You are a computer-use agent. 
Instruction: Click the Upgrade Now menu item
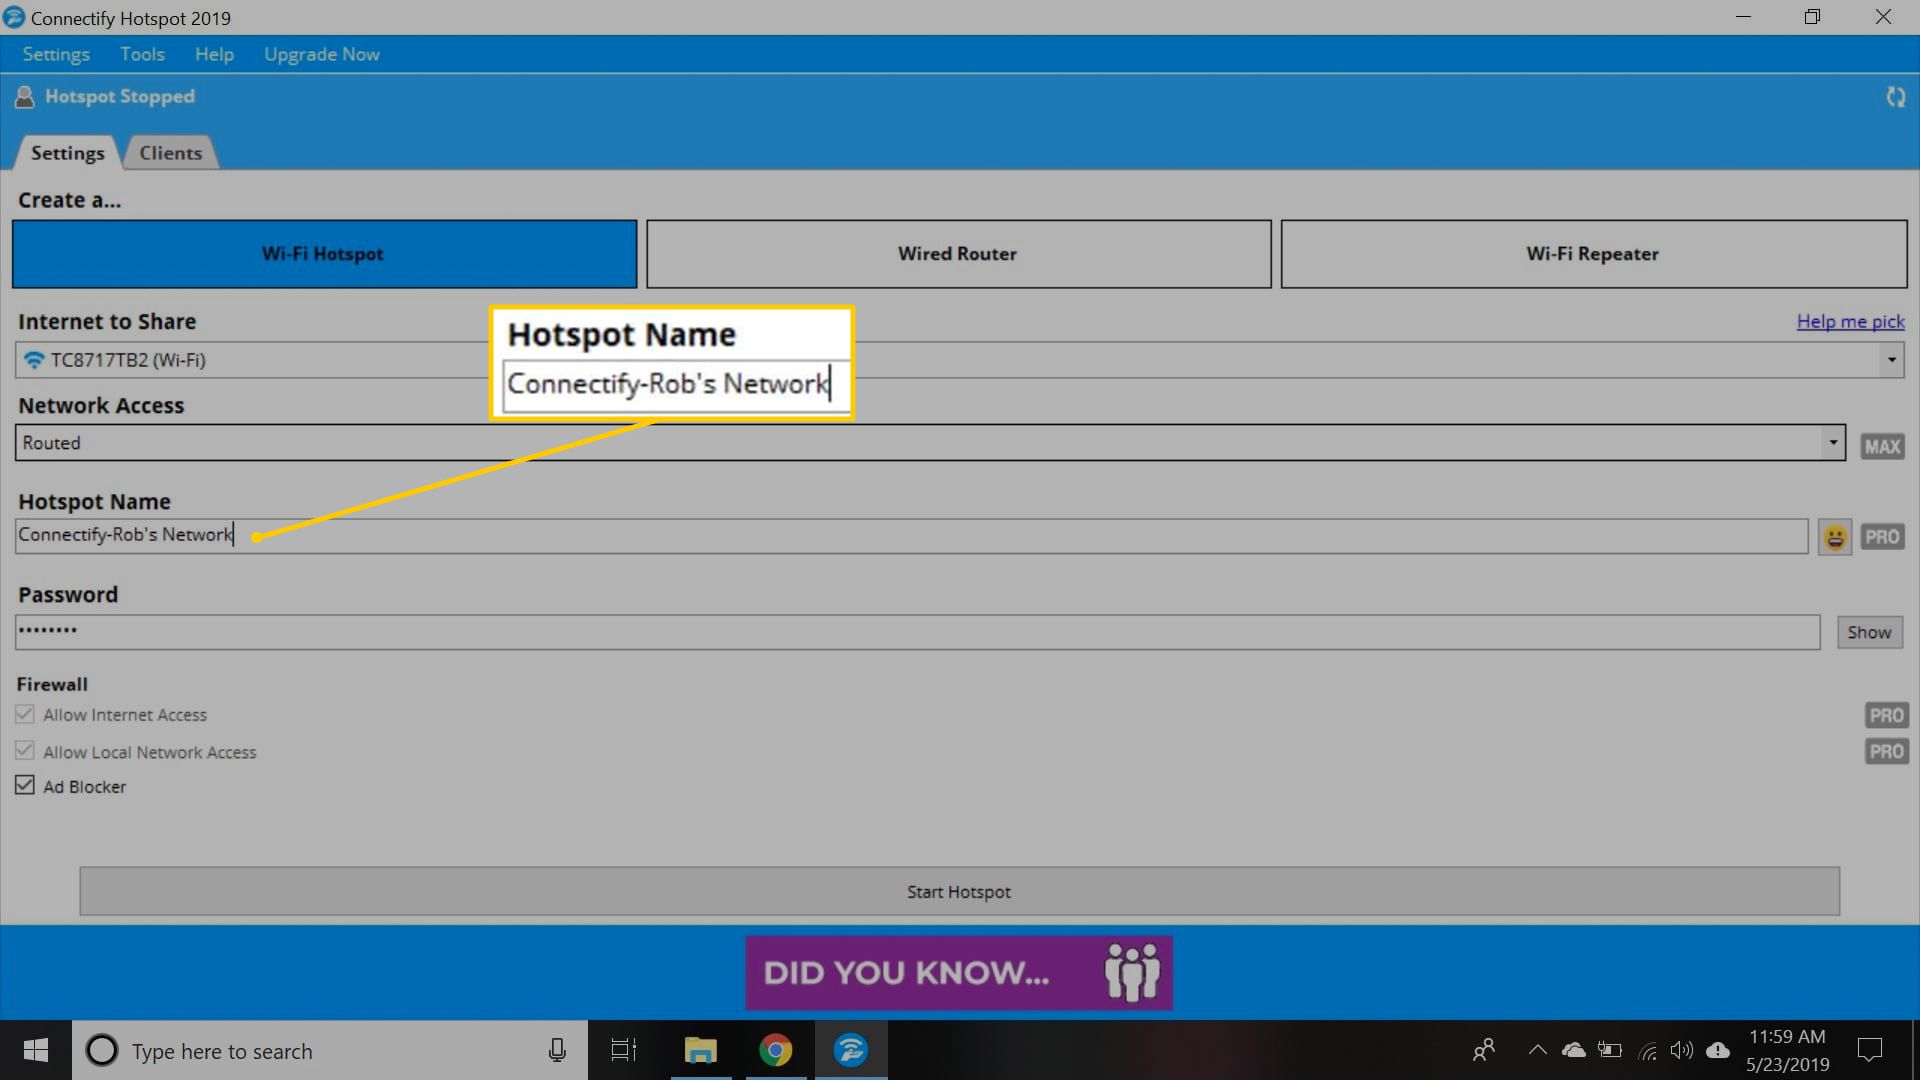point(322,54)
